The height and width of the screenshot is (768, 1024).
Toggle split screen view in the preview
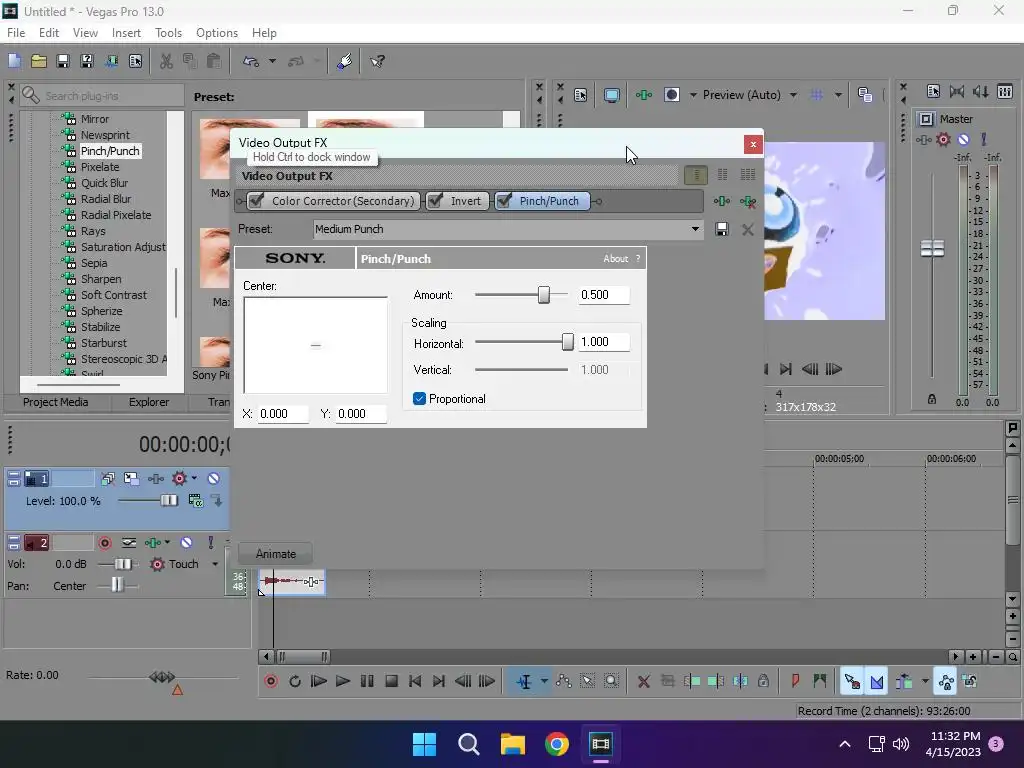pyautogui.click(x=671, y=95)
